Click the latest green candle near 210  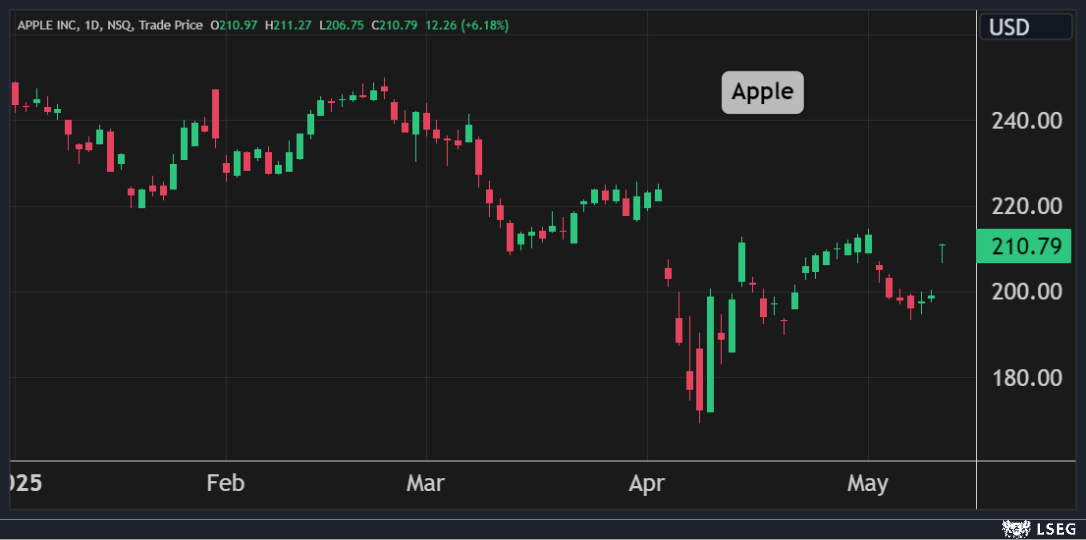pos(942,251)
